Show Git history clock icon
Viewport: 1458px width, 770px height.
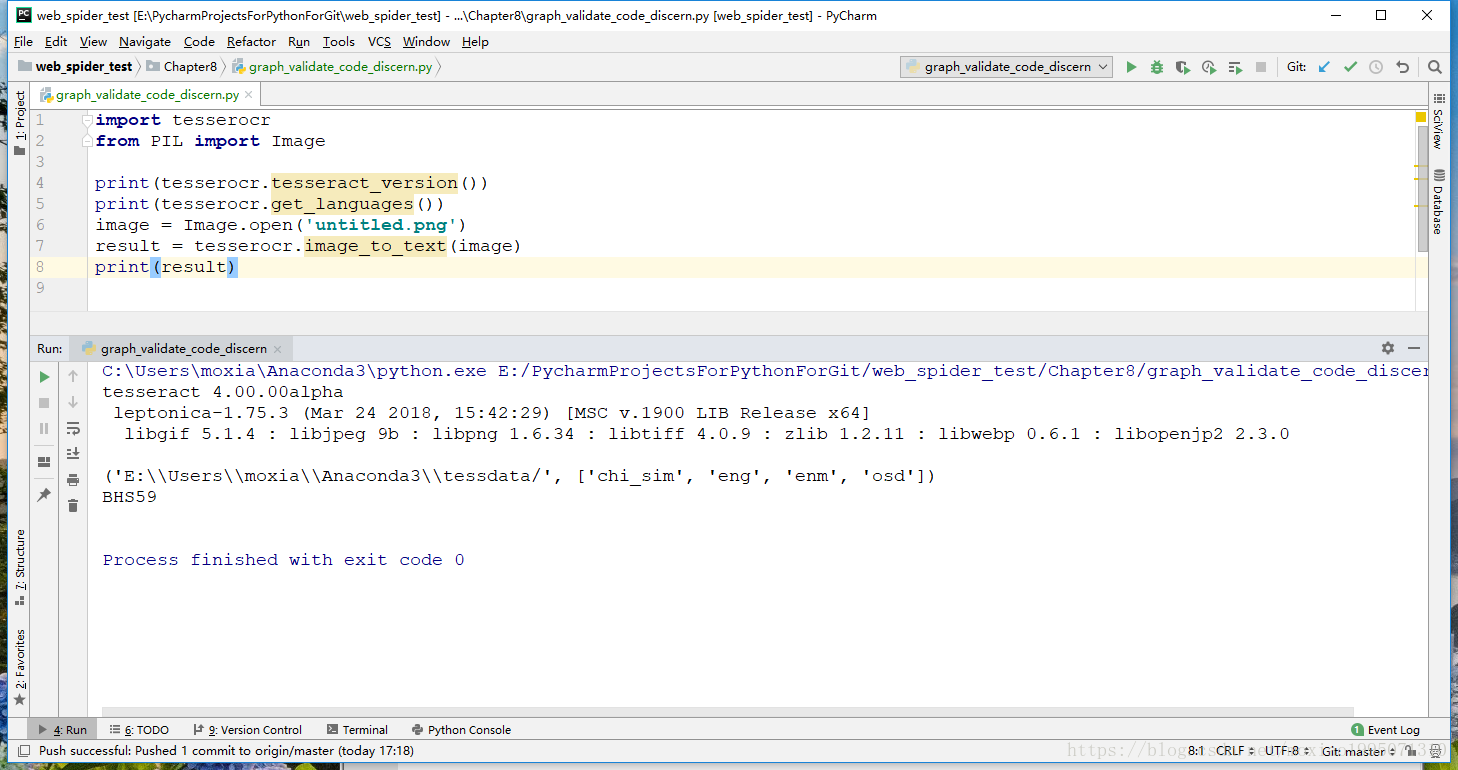1376,67
